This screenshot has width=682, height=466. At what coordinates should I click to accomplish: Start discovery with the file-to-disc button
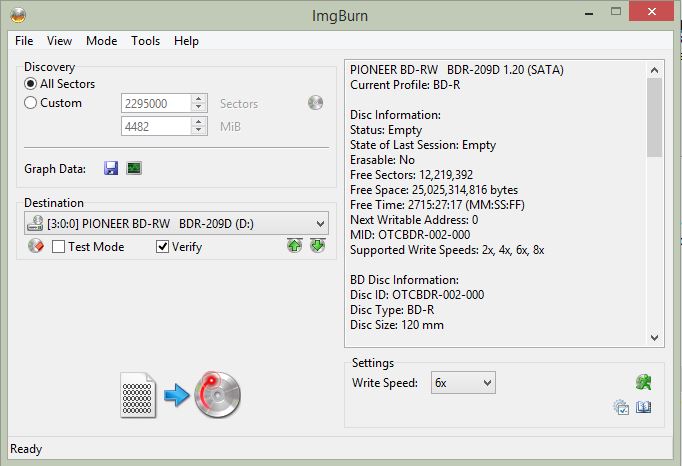coord(180,395)
